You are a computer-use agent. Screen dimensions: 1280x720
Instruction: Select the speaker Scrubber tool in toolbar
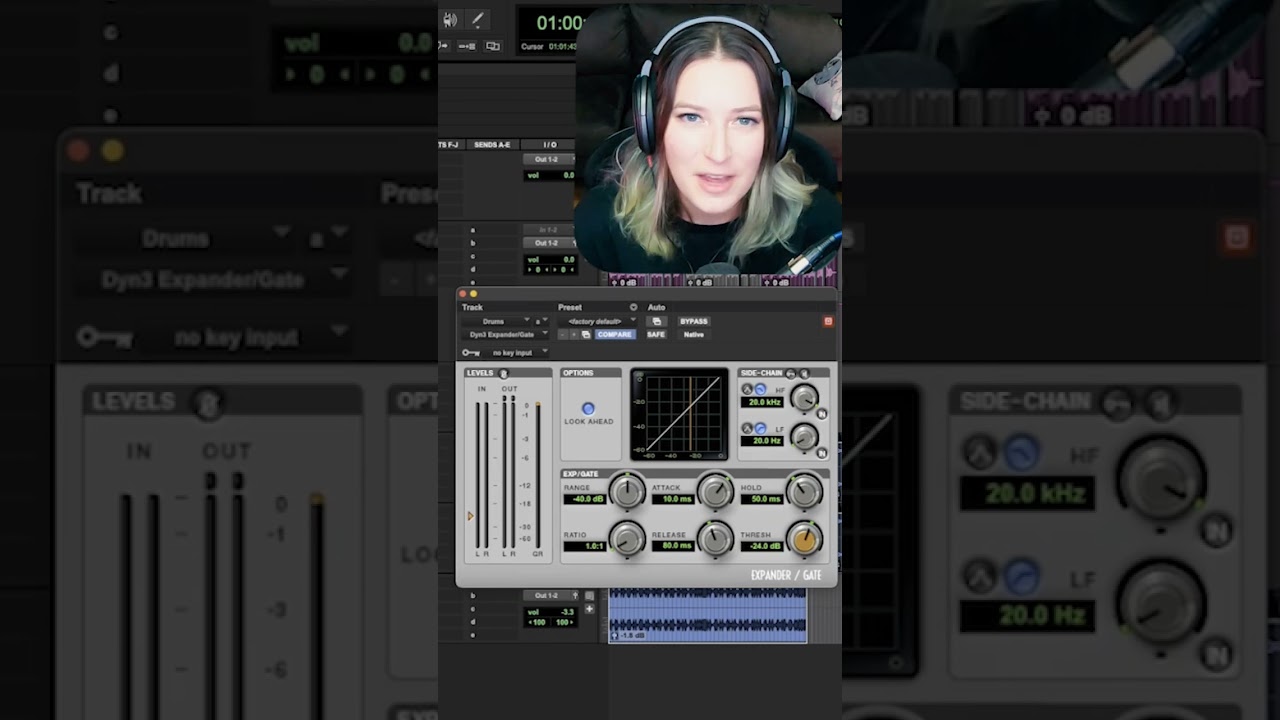449,20
